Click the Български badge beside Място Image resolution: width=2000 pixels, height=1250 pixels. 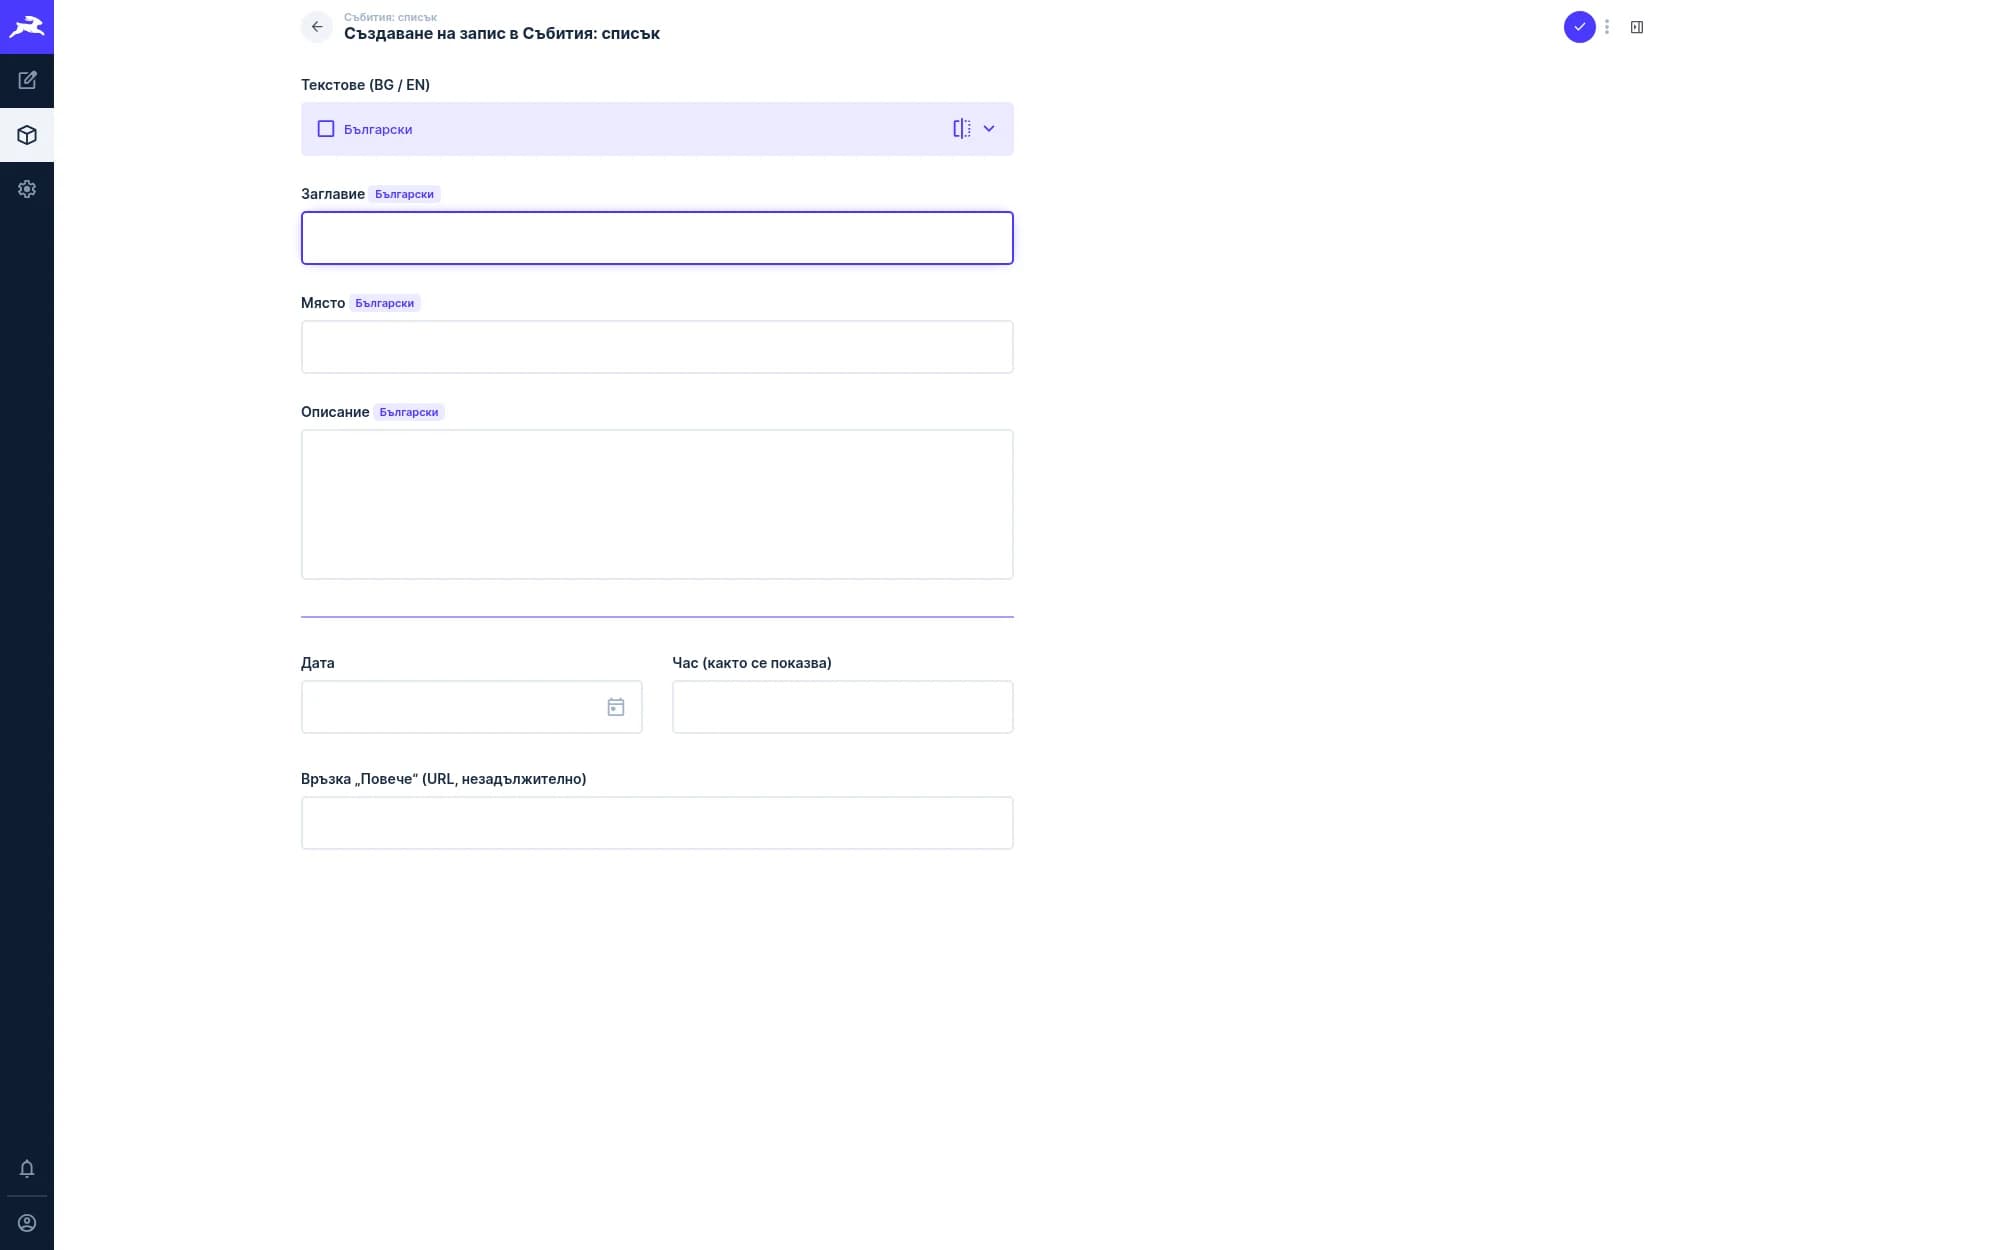[x=385, y=303]
